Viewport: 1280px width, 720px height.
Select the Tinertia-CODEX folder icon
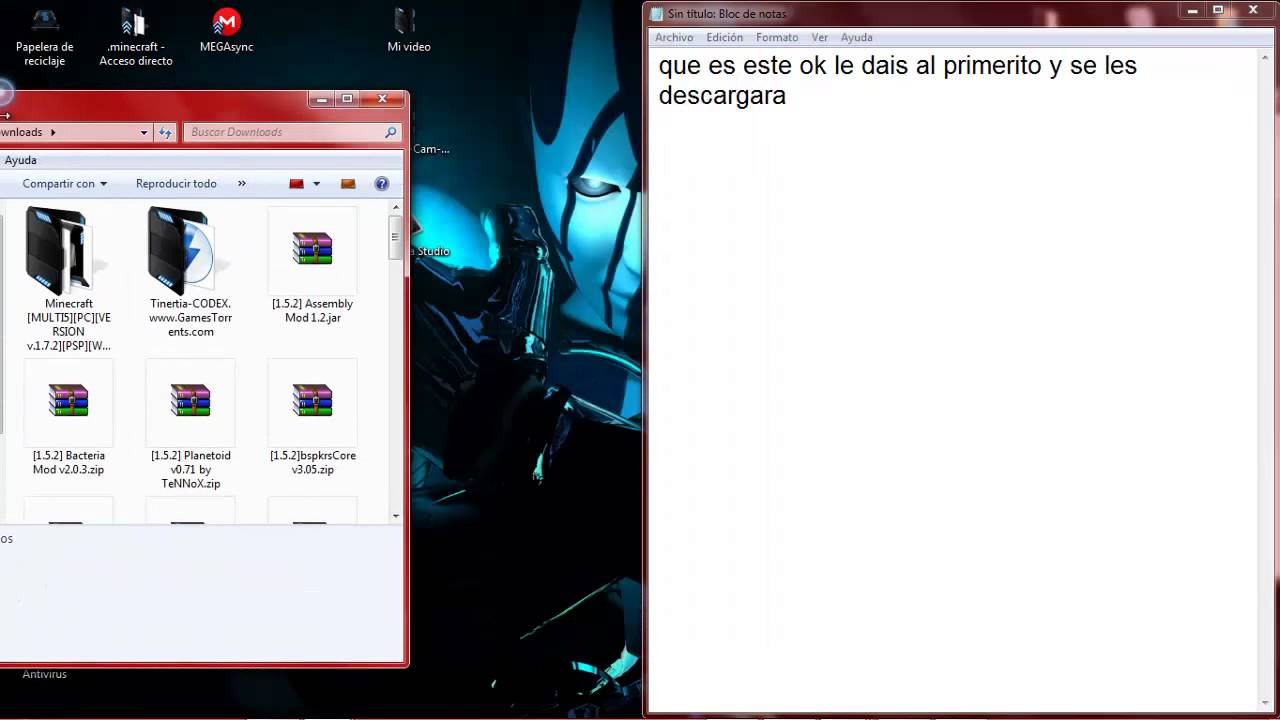(190, 272)
